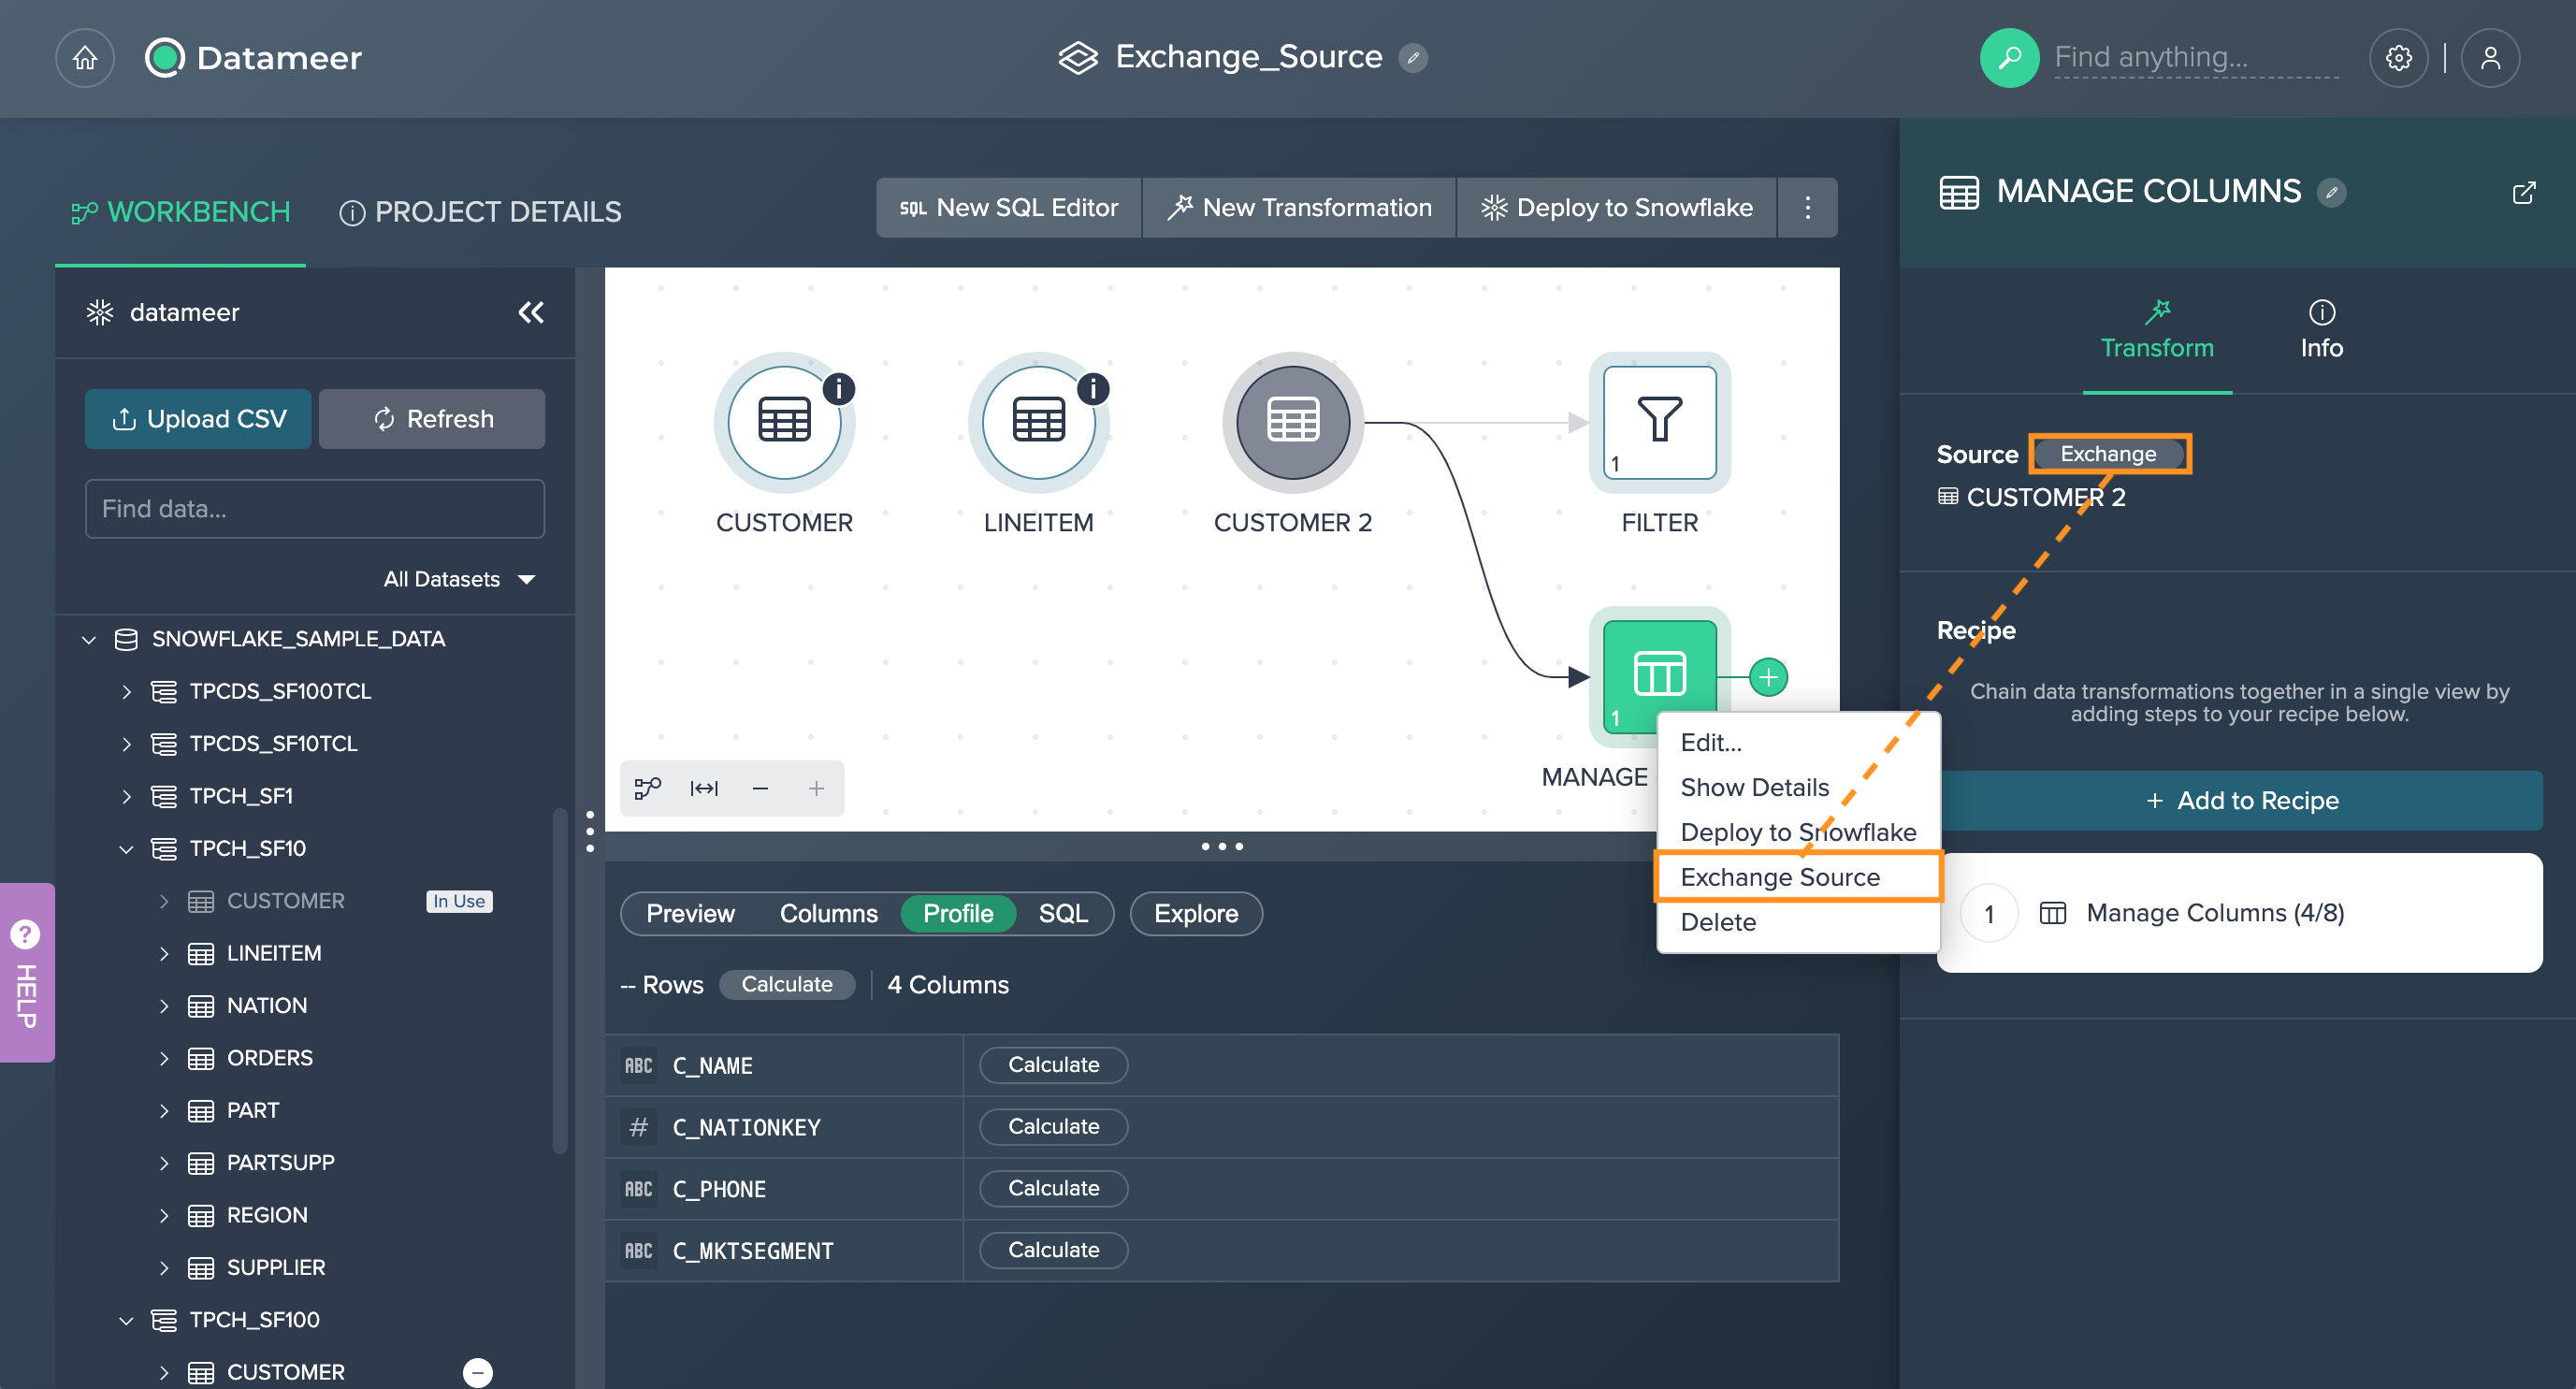The width and height of the screenshot is (2576, 1389).
Task: Open the HELP side tab
Action: tap(26, 972)
